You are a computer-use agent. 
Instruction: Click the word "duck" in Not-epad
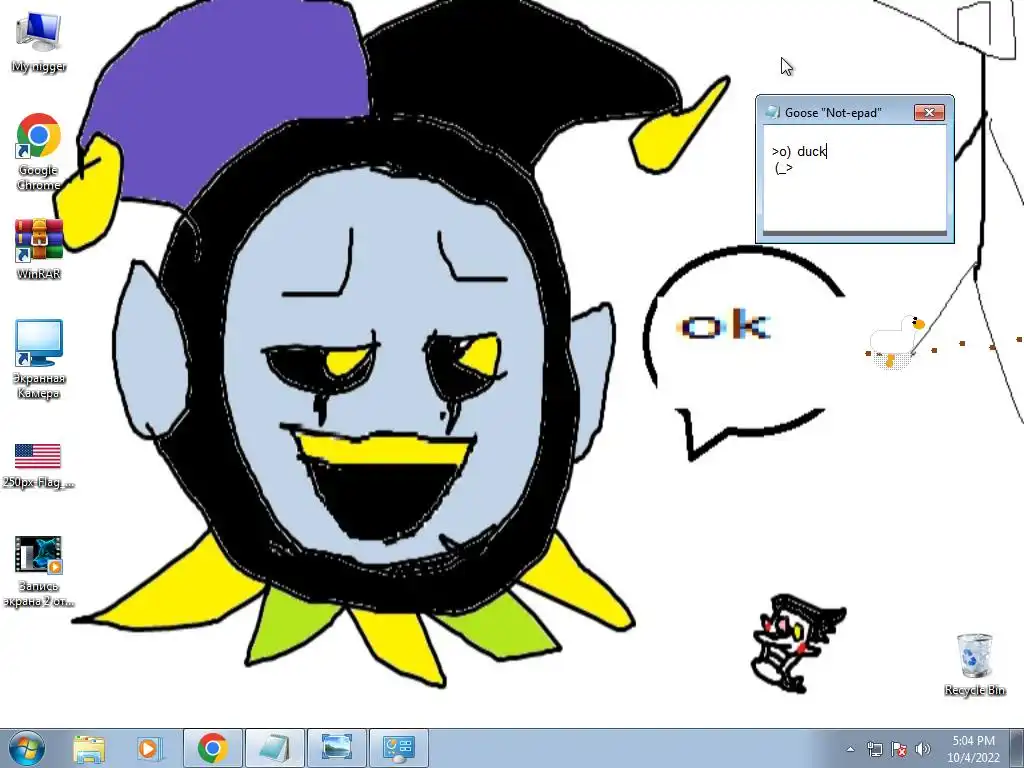[x=811, y=152]
